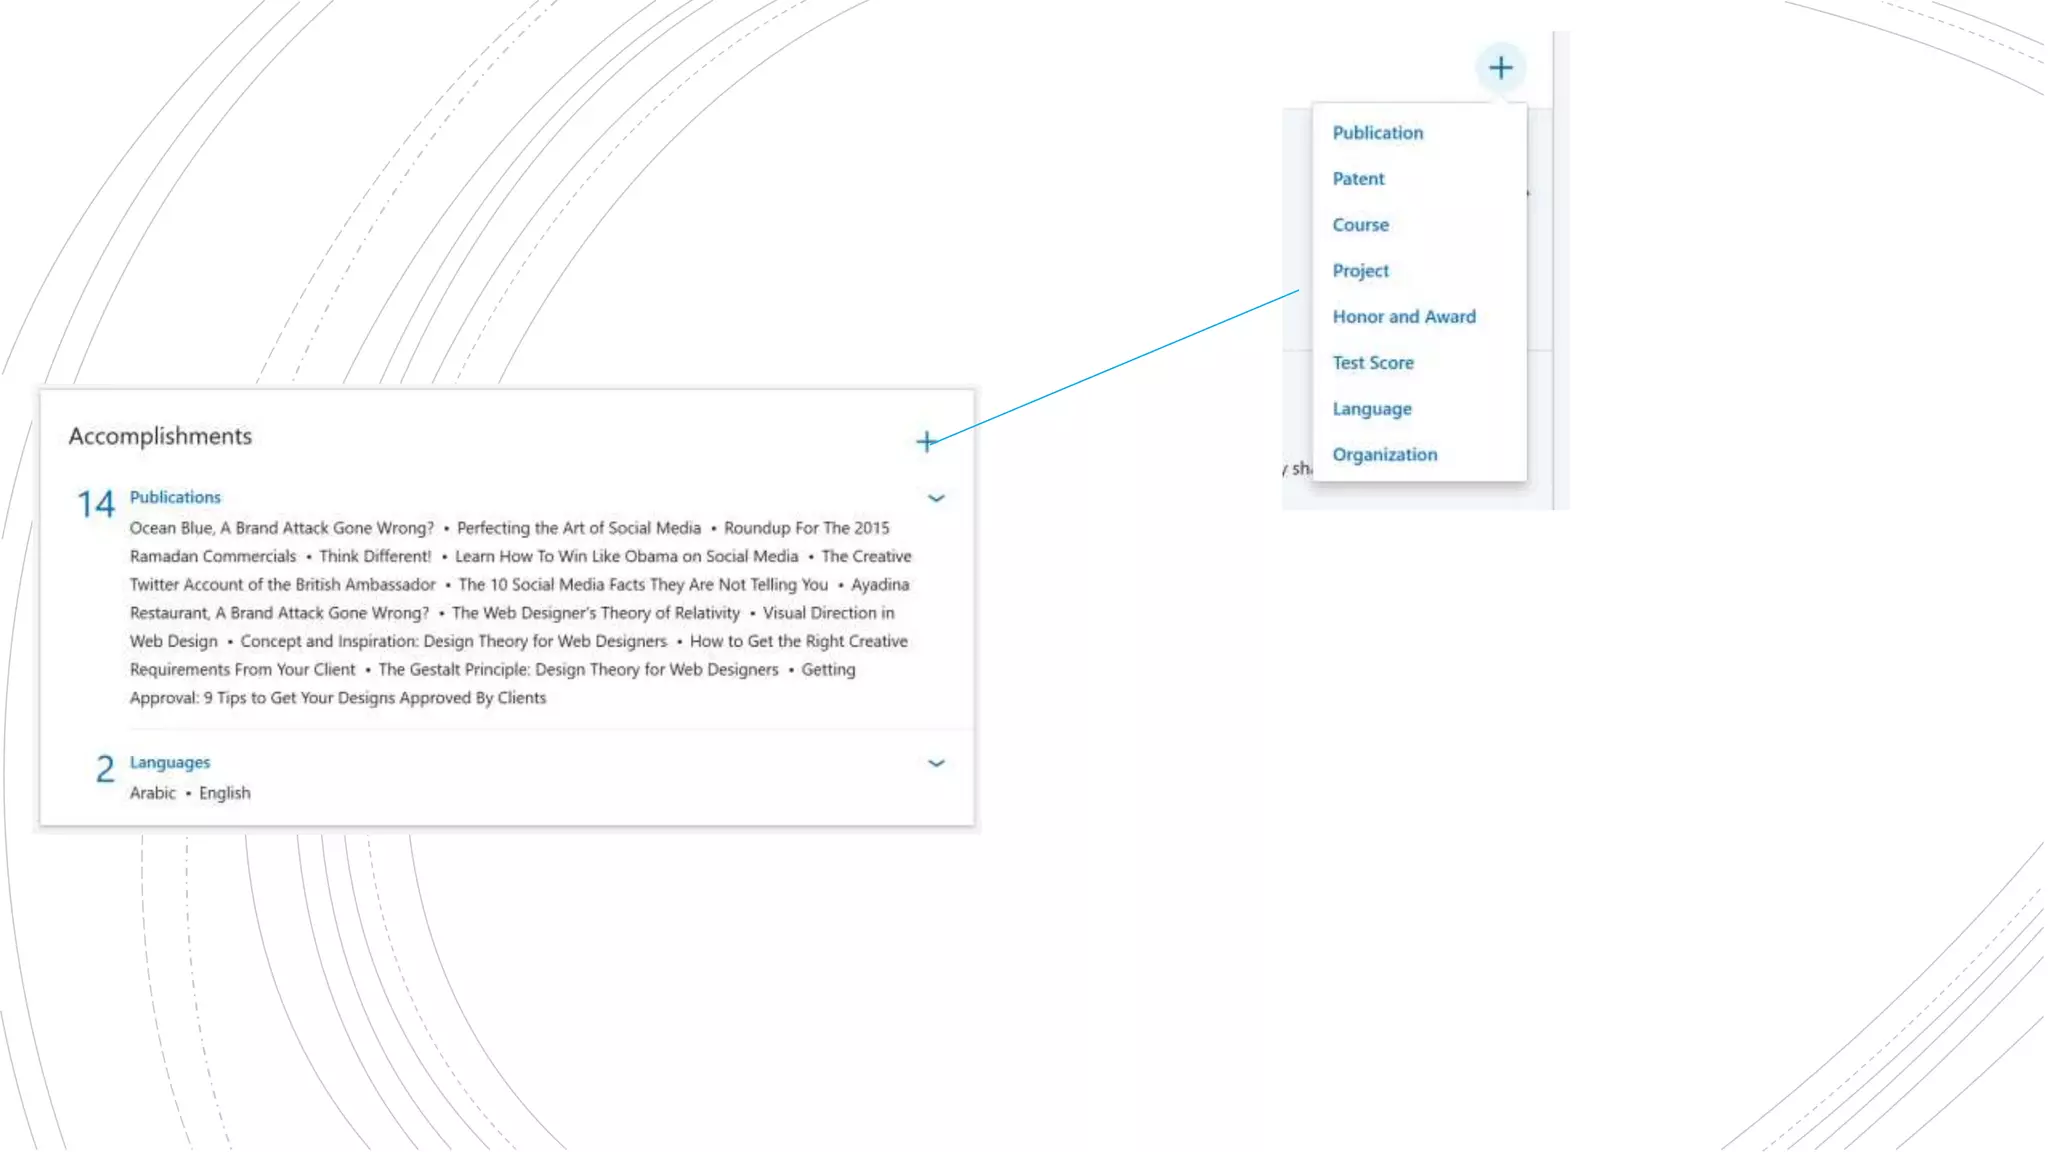The width and height of the screenshot is (2048, 1152).
Task: Expand the Publications section chevron
Action: click(x=936, y=498)
